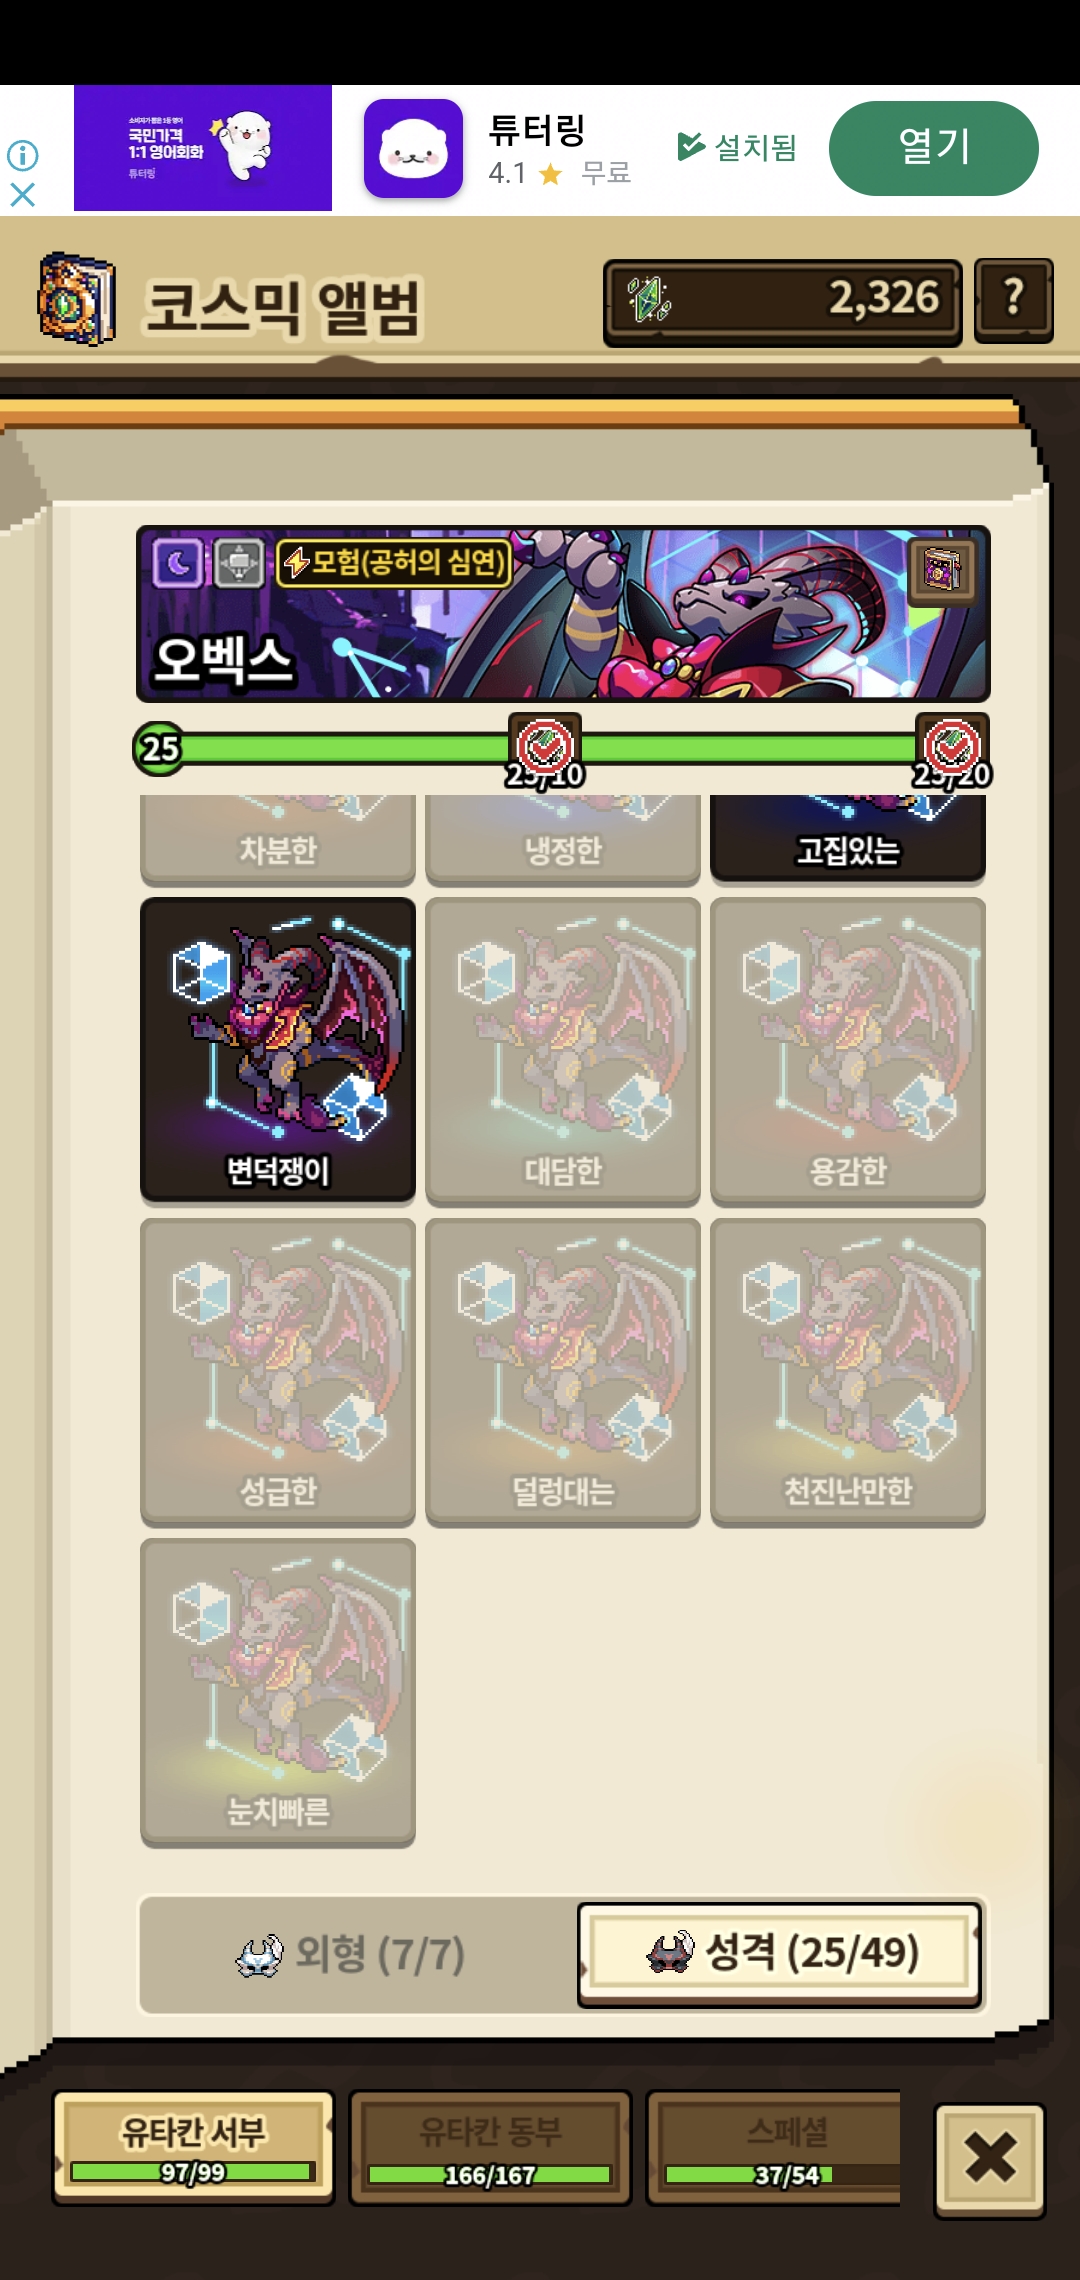
Task: Tap the Cosmic Album book icon
Action: coord(76,299)
